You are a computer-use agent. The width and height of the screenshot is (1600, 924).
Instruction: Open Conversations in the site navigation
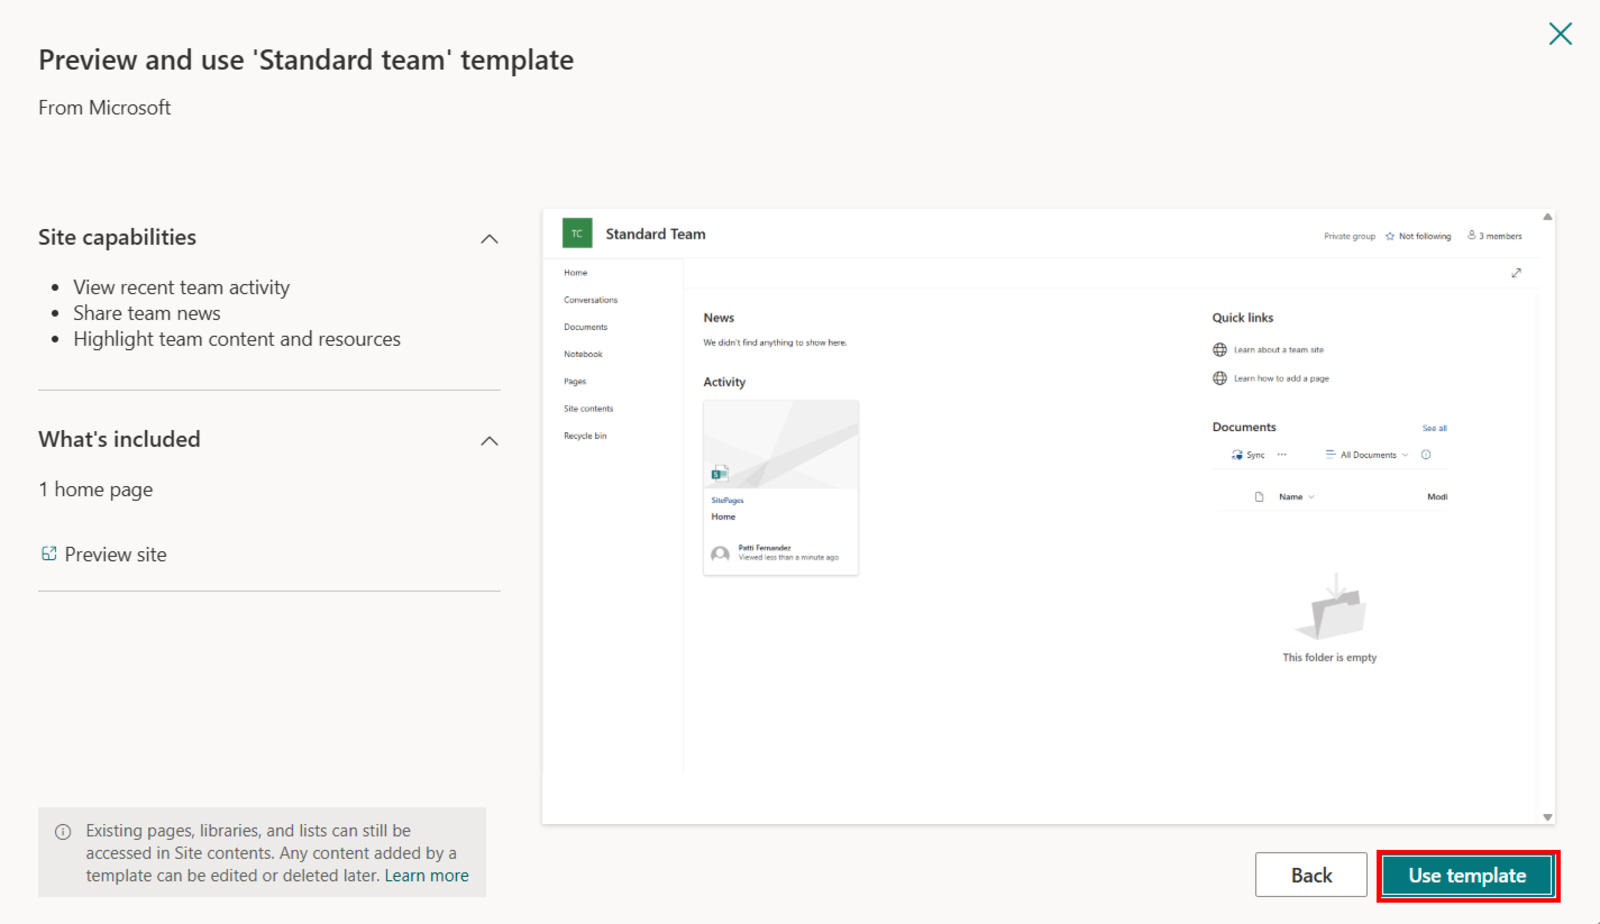pyautogui.click(x=590, y=299)
